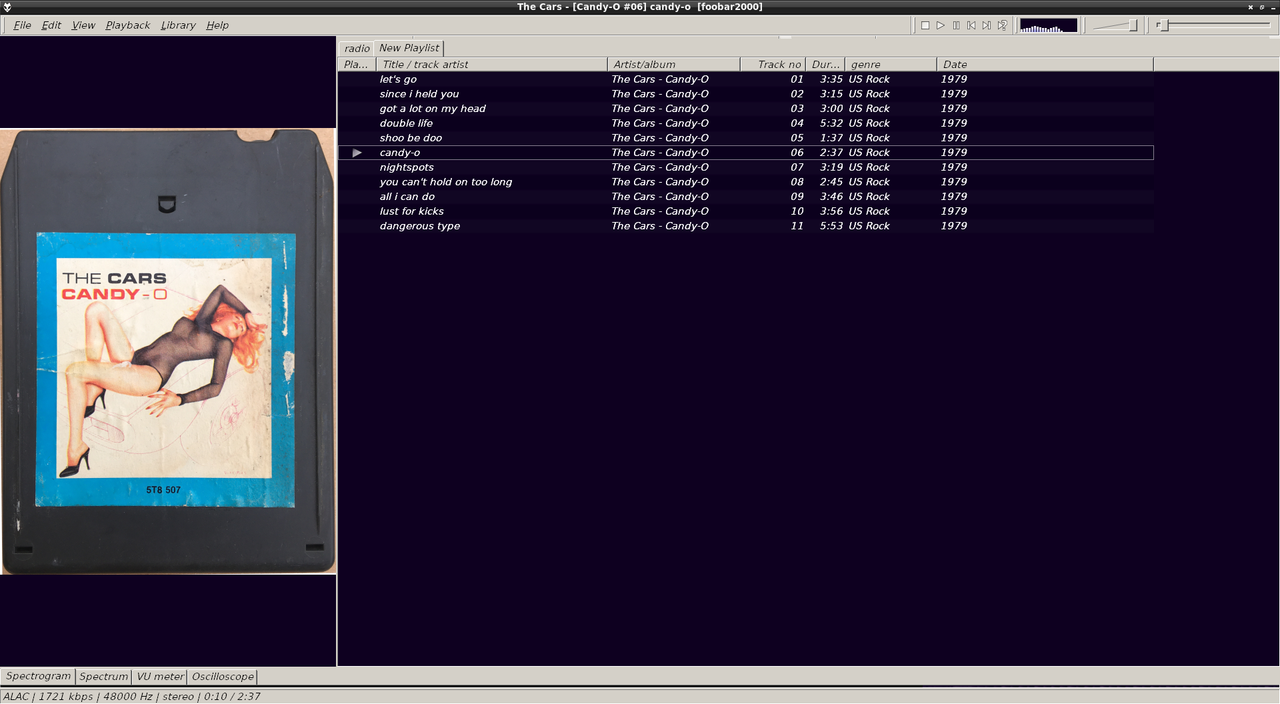This screenshot has width=1280, height=704.
Task: Restore the foobar2000 window size
Action: point(1262,7)
